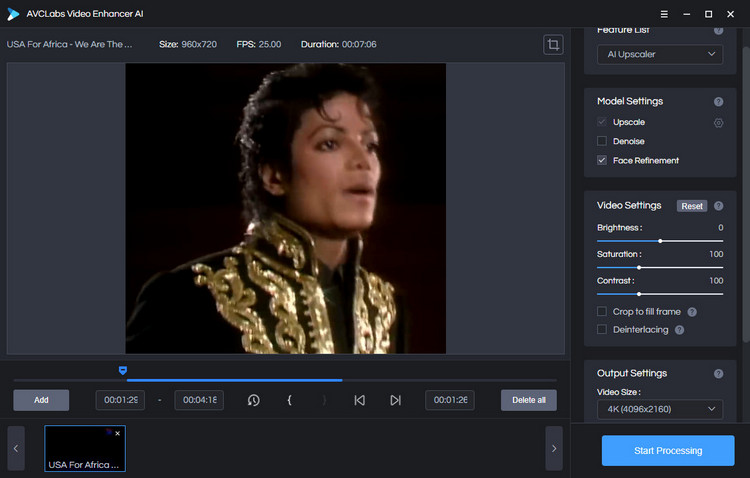Set trim end with right brace icon
Screen dimensions: 750x478
tap(324, 400)
